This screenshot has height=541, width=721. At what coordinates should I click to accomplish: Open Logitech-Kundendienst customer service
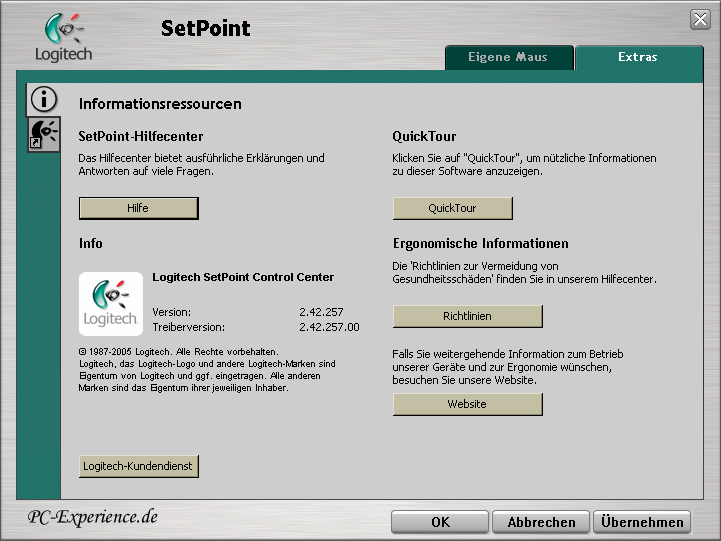[x=138, y=466]
